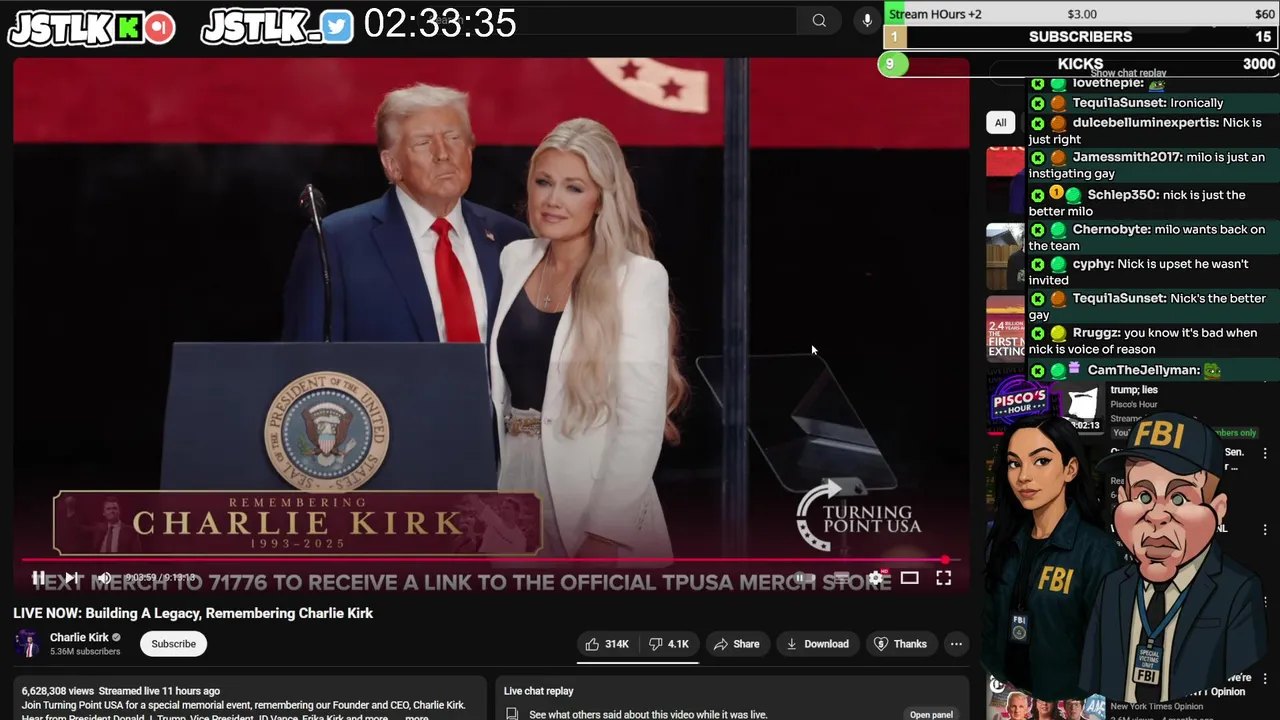The width and height of the screenshot is (1280, 720).
Task: Open the Charlie Kirk channel avatar
Action: click(x=27, y=644)
